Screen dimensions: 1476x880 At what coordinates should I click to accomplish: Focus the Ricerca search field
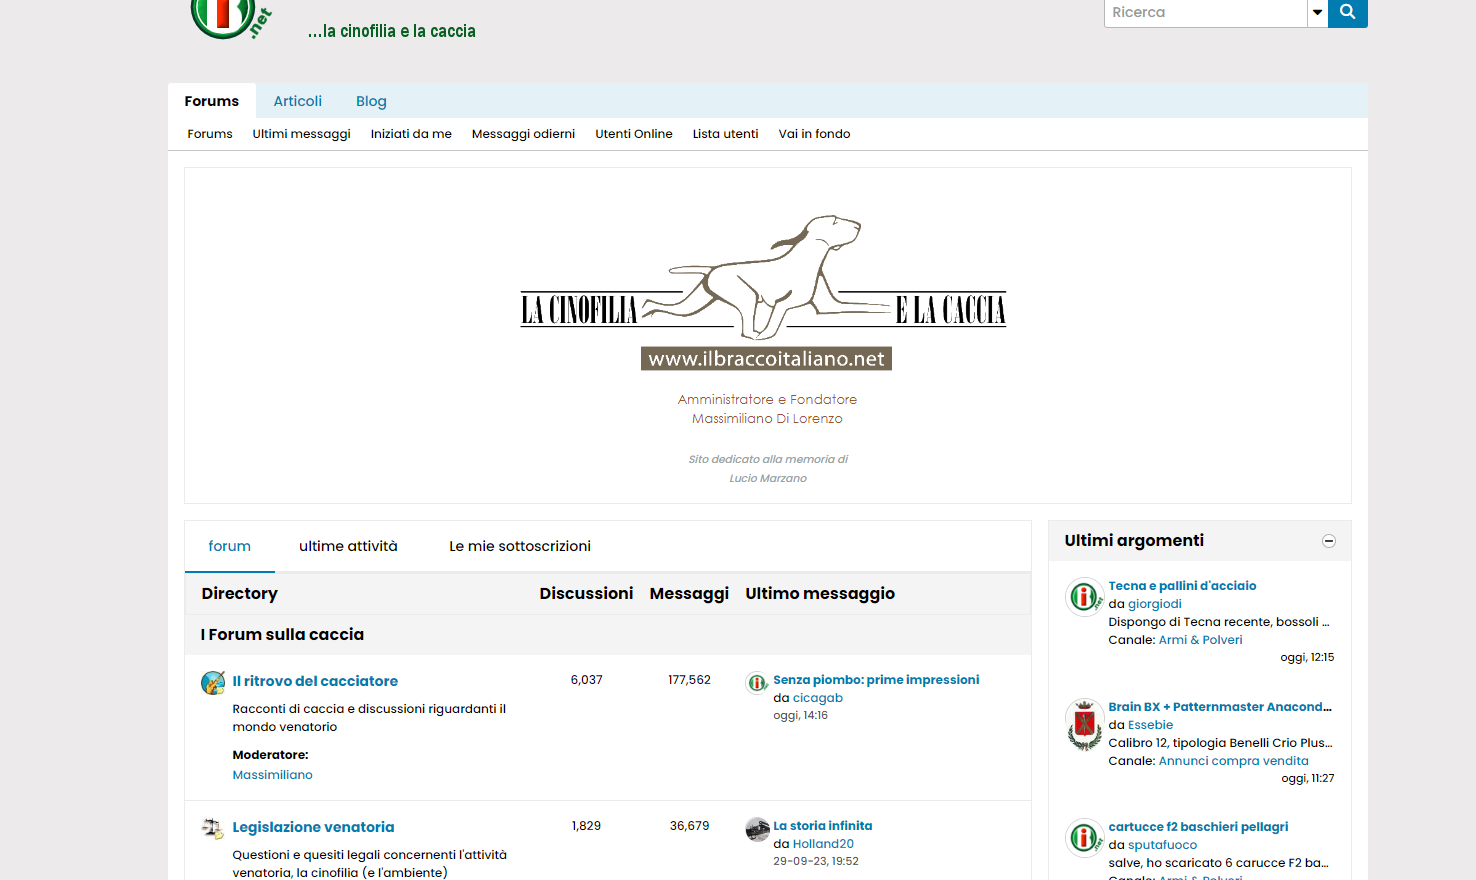(1205, 13)
